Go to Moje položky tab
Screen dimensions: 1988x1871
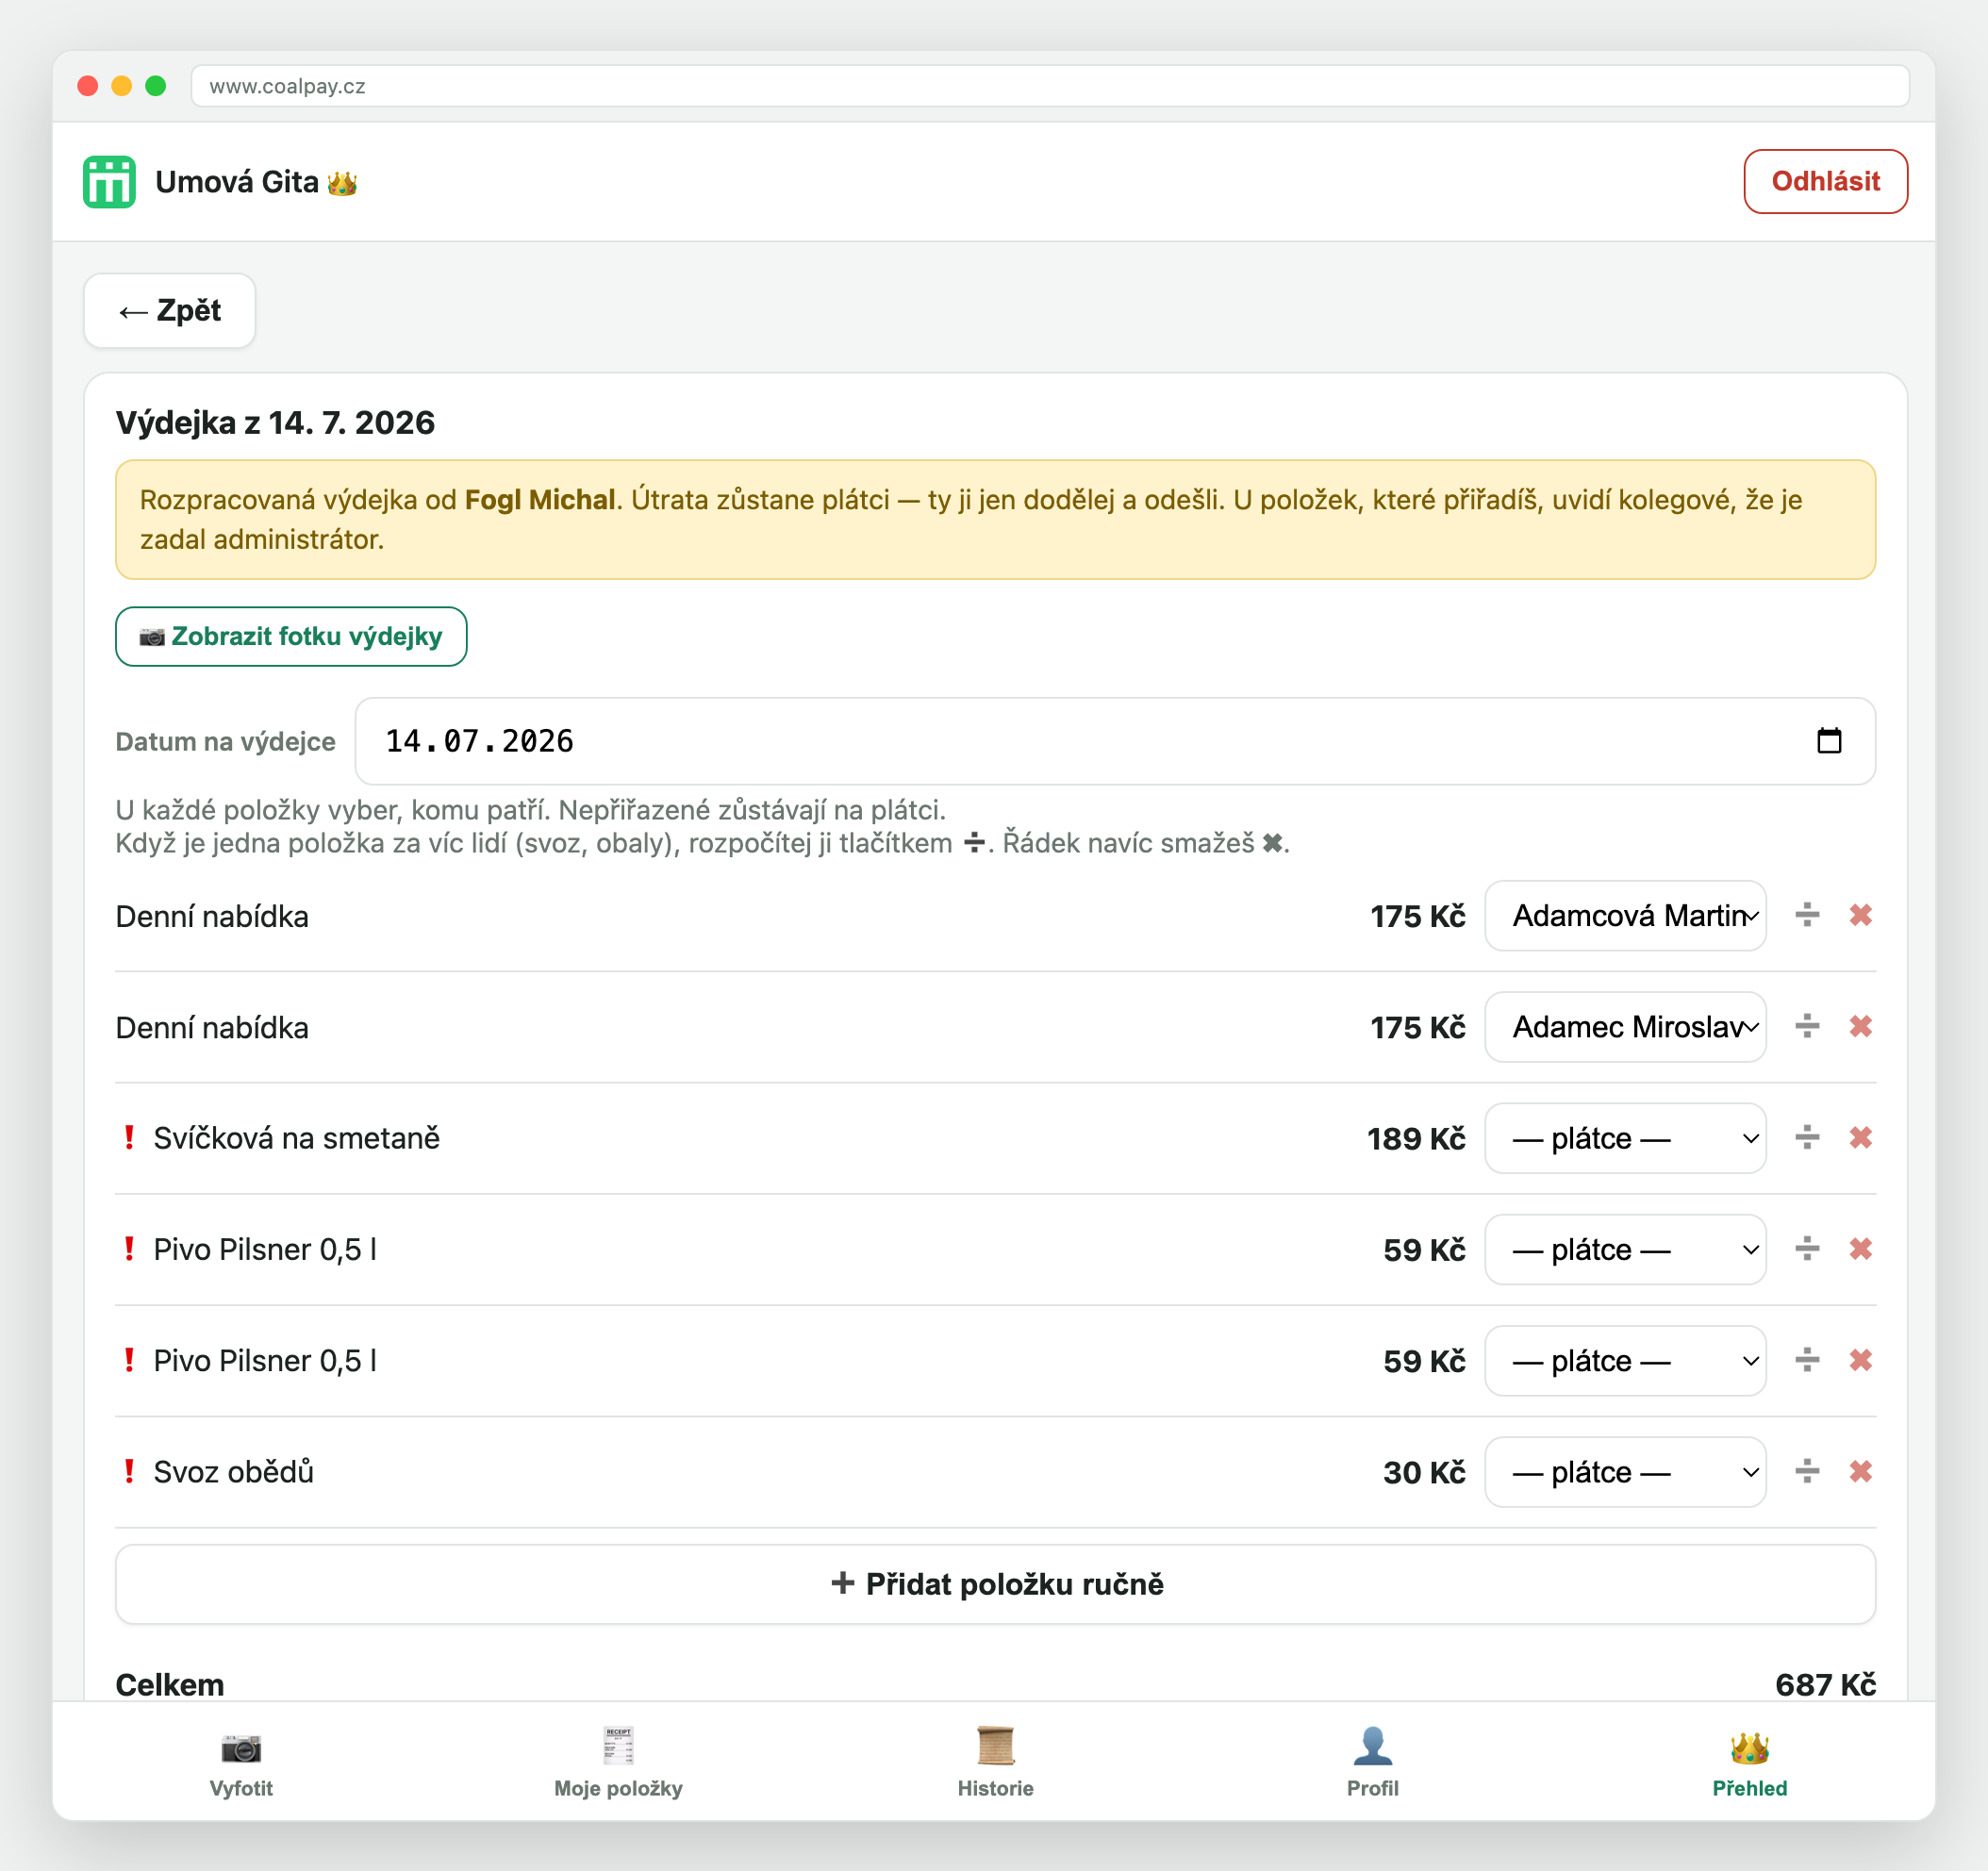coord(618,1762)
